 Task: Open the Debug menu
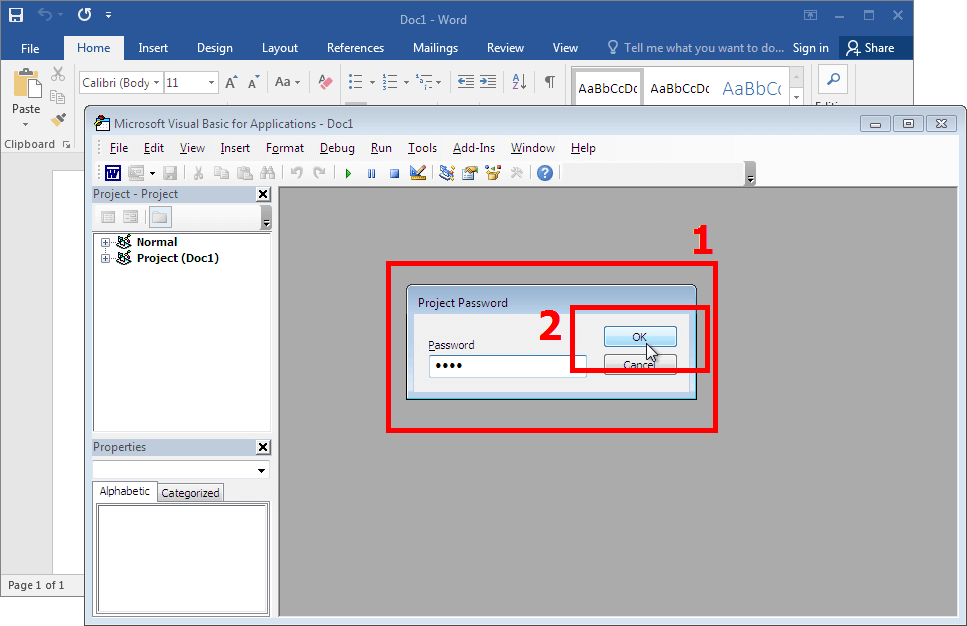click(337, 148)
